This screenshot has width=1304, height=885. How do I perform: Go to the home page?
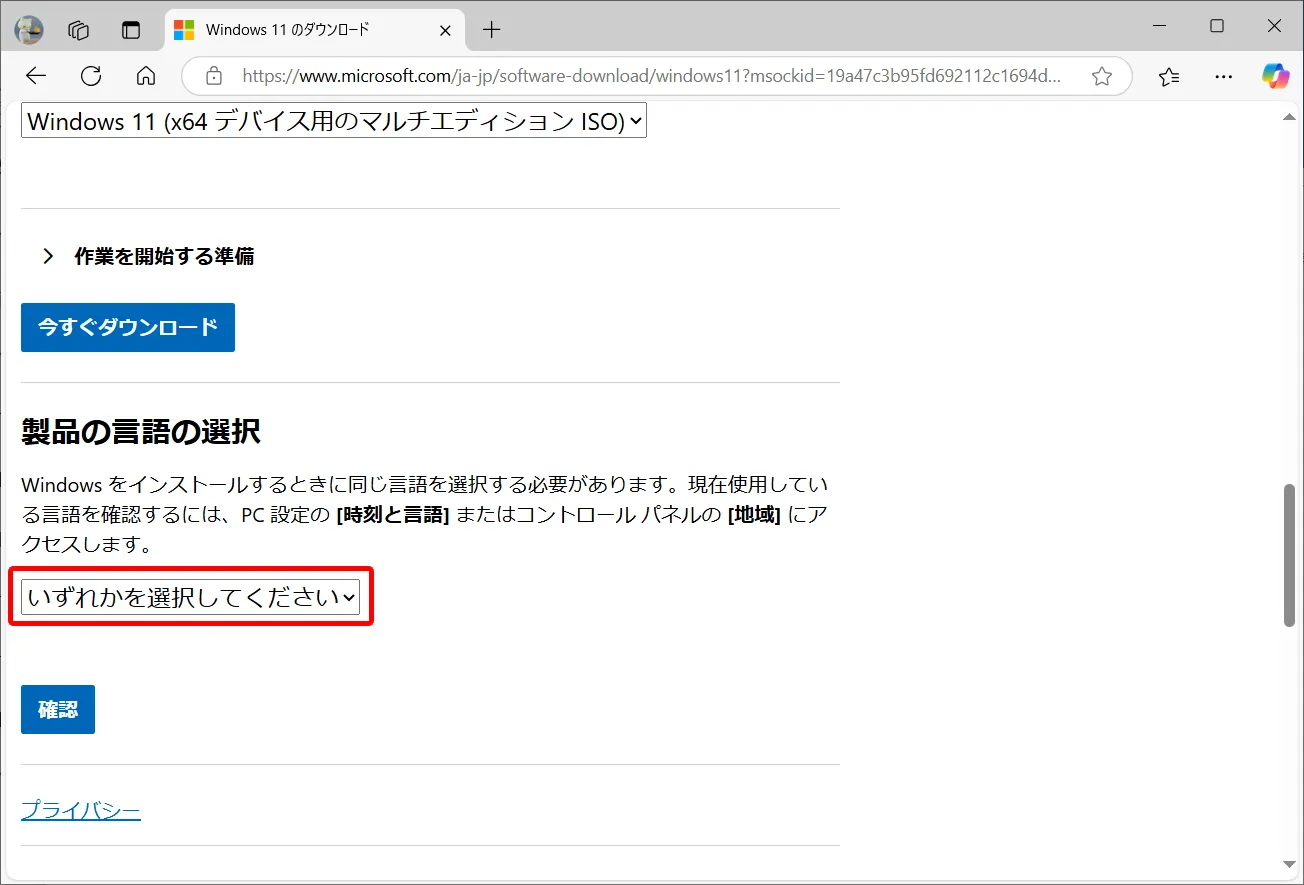pos(146,76)
